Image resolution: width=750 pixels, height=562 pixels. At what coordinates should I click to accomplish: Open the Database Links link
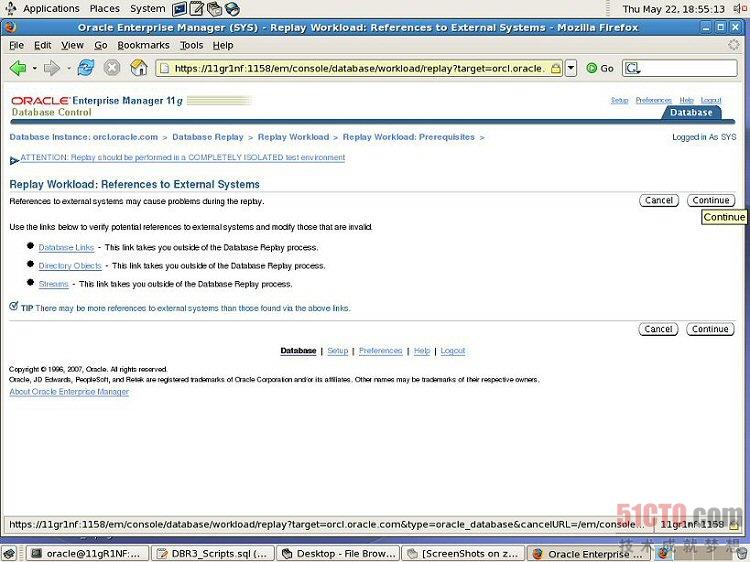coord(66,247)
